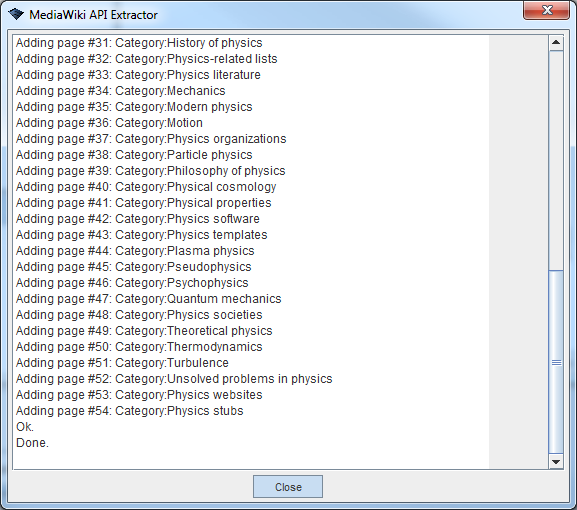
Task: Select line 'Category:Physics-related lists'
Action: (x=146, y=59)
